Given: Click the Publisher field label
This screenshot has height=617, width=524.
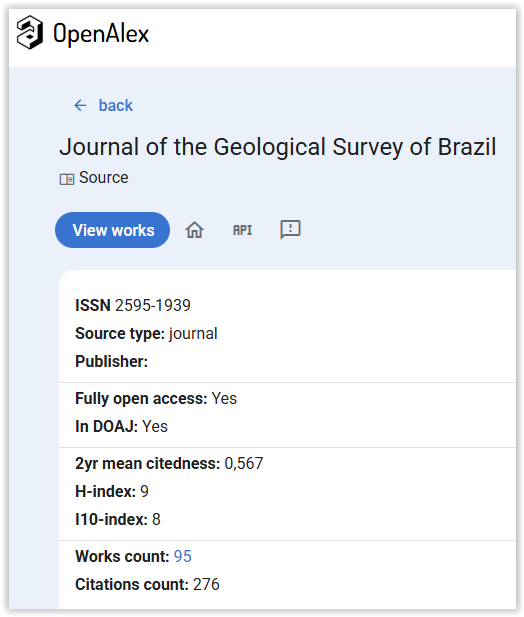Looking at the screenshot, I should coord(112,362).
